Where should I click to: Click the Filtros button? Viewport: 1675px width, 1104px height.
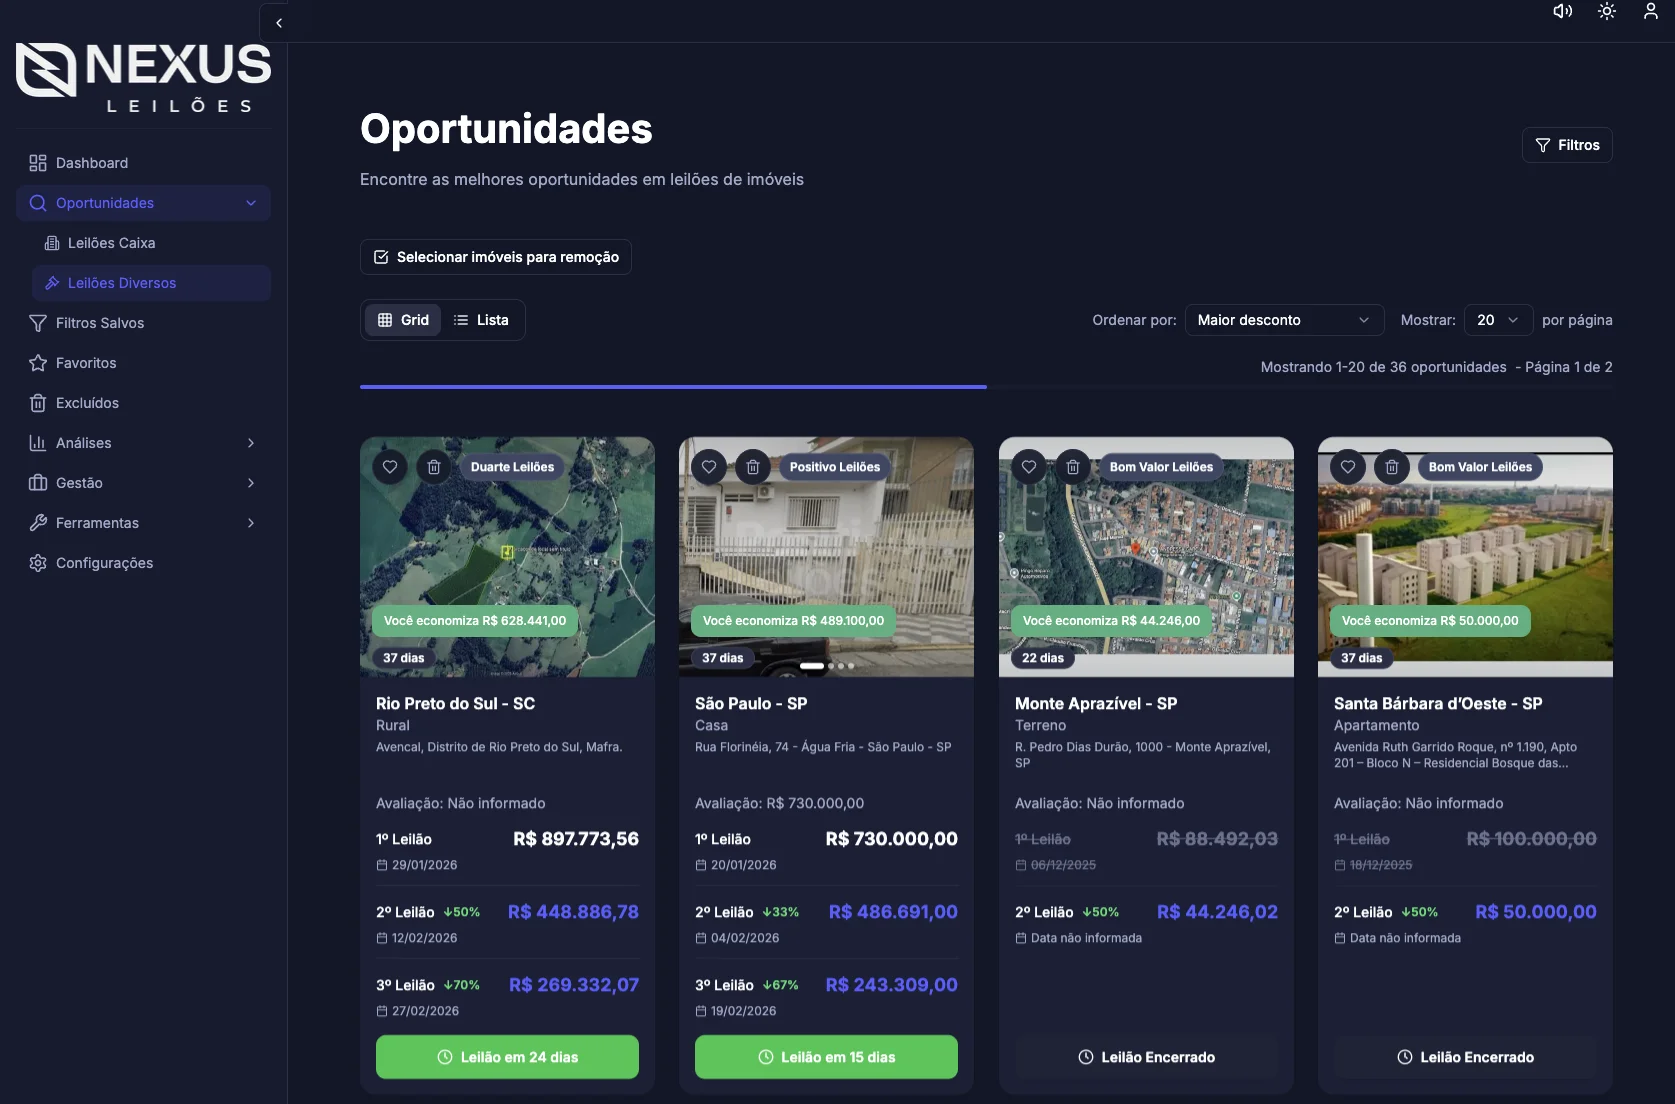click(x=1566, y=144)
